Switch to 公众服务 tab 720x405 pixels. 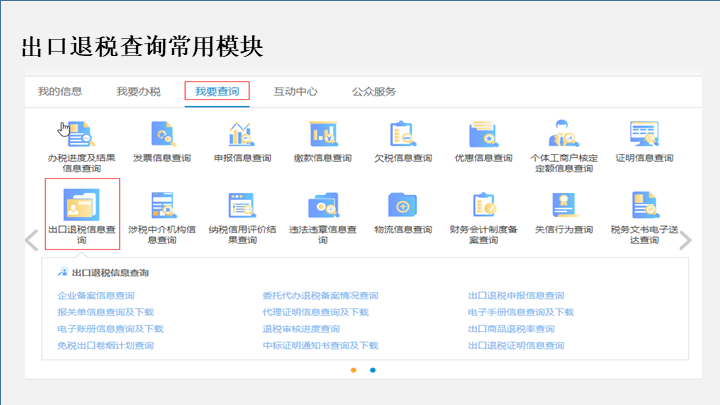[374, 91]
